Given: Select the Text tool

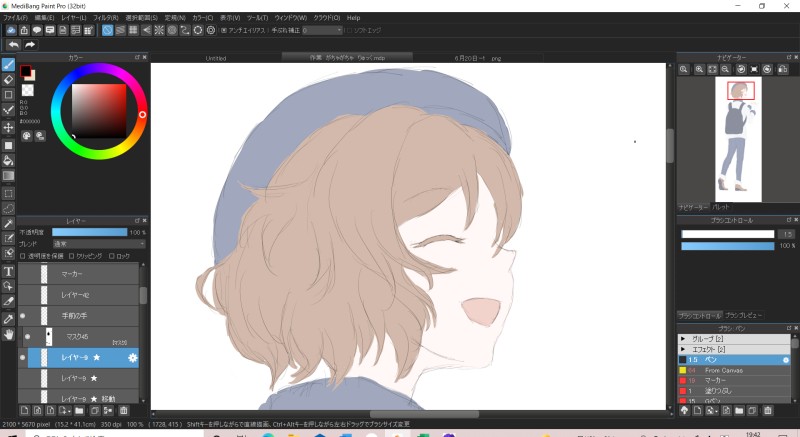Looking at the screenshot, I should tap(8, 271).
